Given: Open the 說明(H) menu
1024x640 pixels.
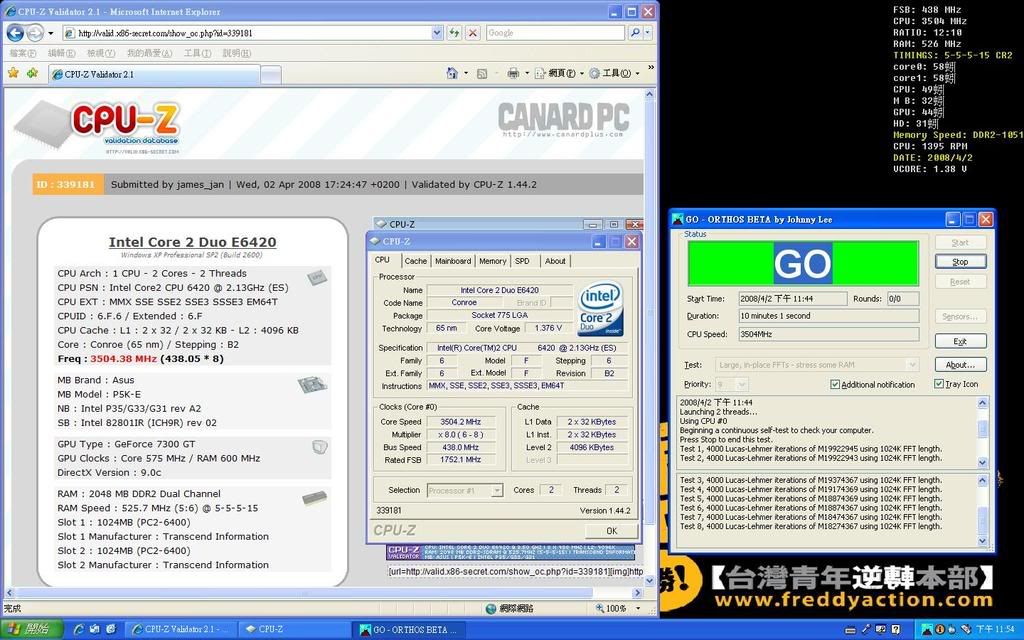Looking at the screenshot, I should click(236, 53).
